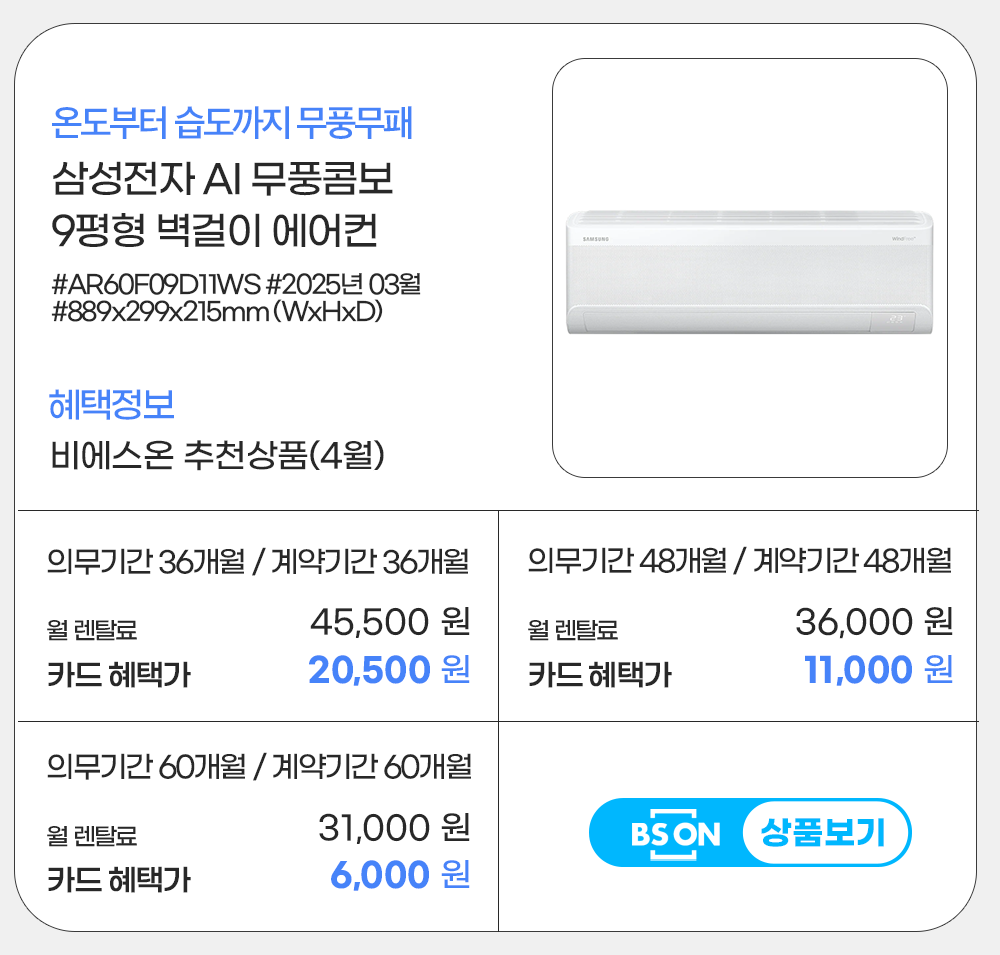Screen dimensions: 1000x955
Task: Choose the 60개월 contract plan header
Action: coord(259,768)
